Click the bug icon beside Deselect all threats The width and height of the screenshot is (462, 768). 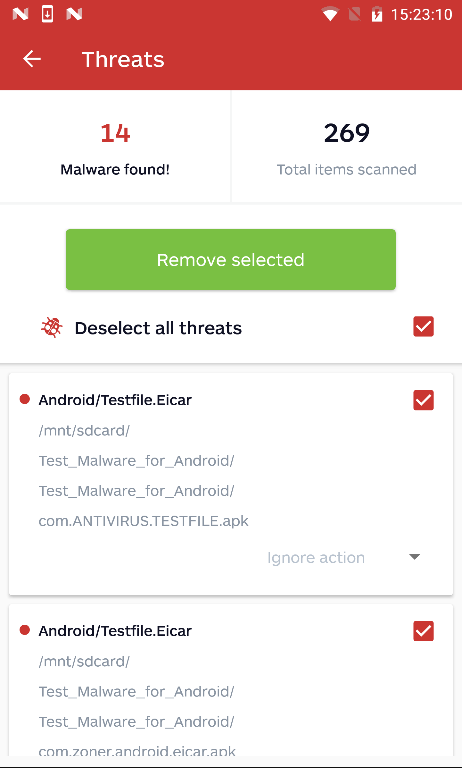tap(51, 328)
